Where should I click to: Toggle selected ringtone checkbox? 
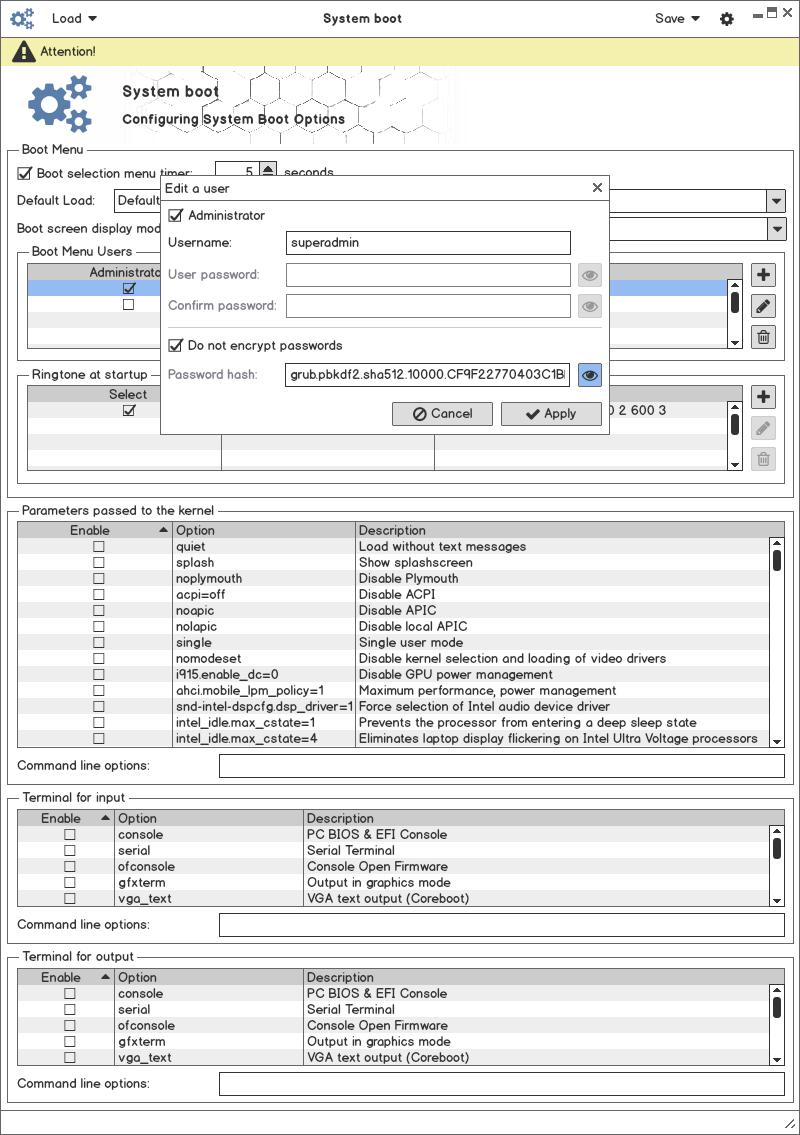click(129, 410)
